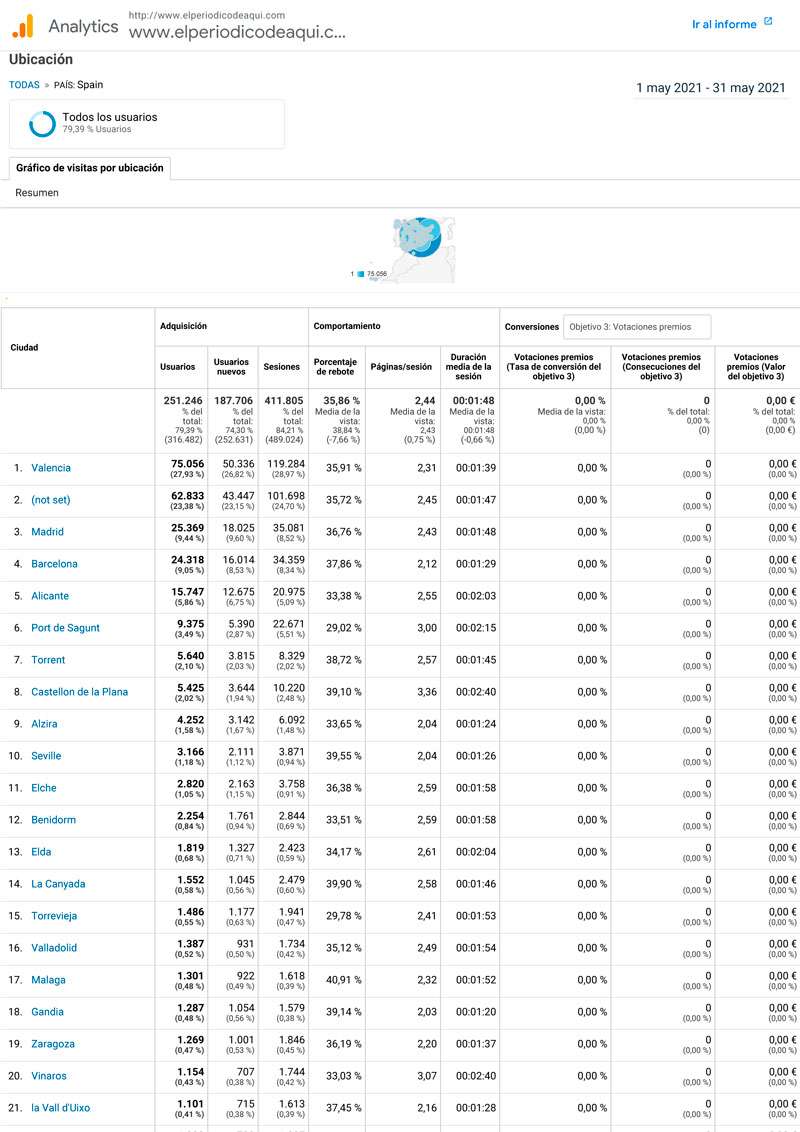Click the Comportamiento group header
This screenshot has width=800, height=1132.
[x=347, y=326]
